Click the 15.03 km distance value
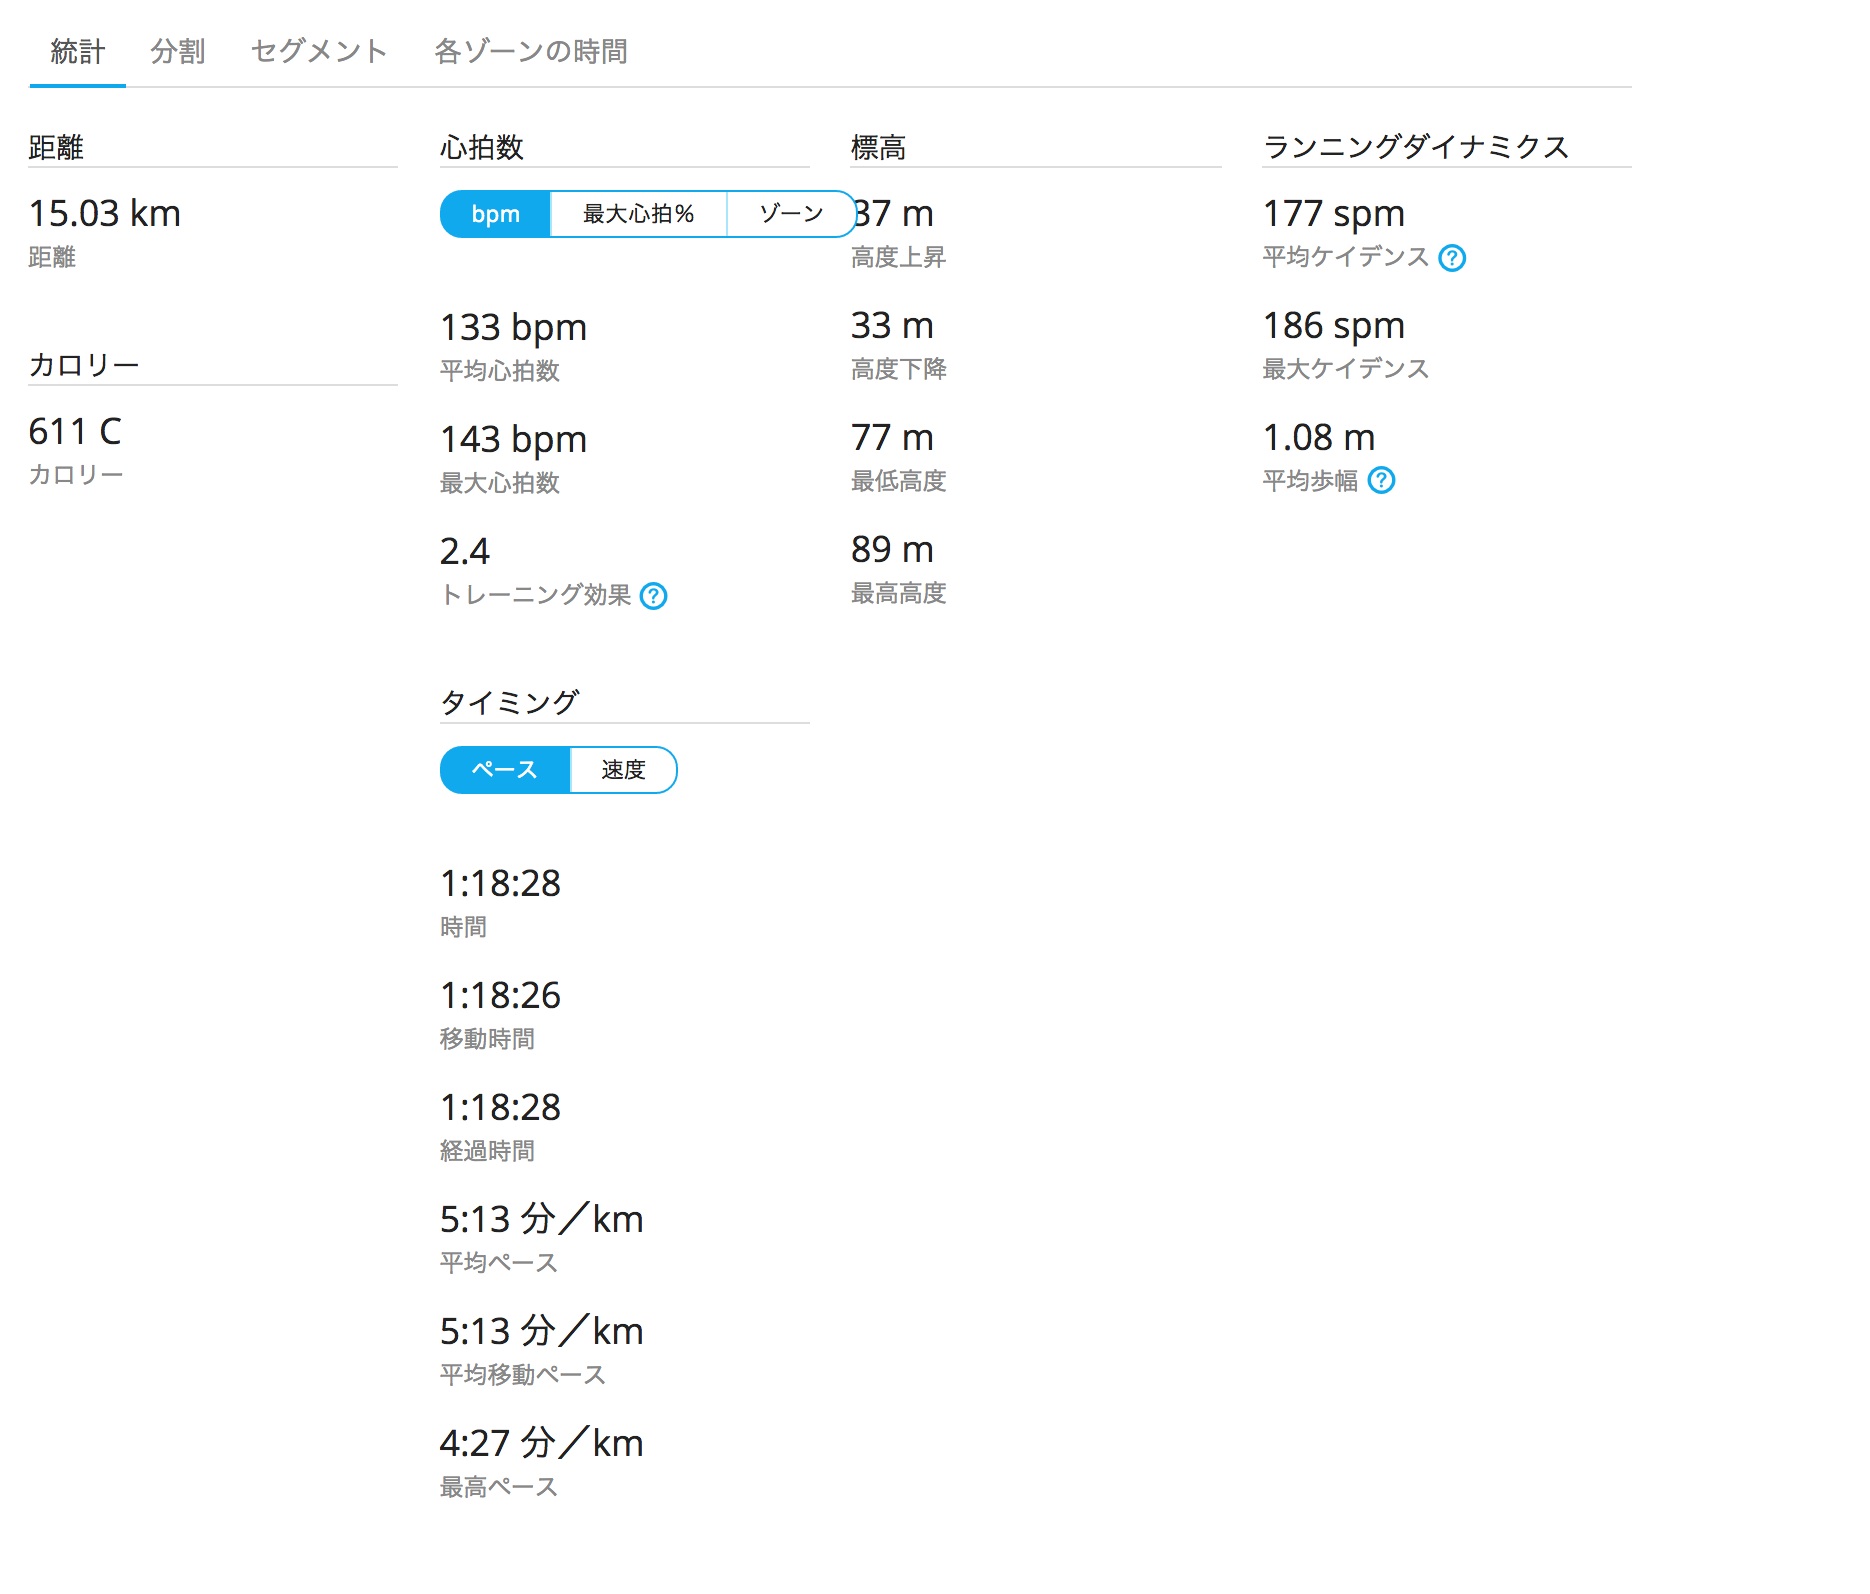 tap(105, 214)
